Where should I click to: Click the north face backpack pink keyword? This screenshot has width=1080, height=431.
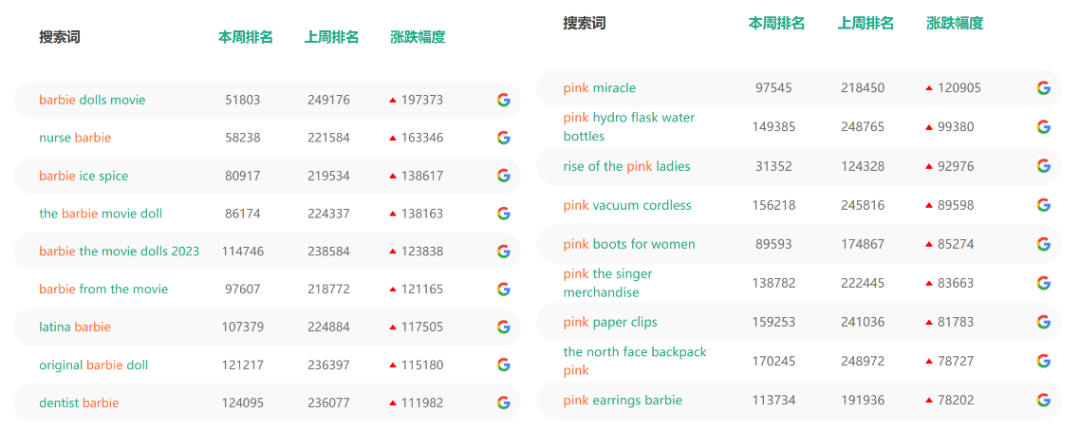coord(634,361)
